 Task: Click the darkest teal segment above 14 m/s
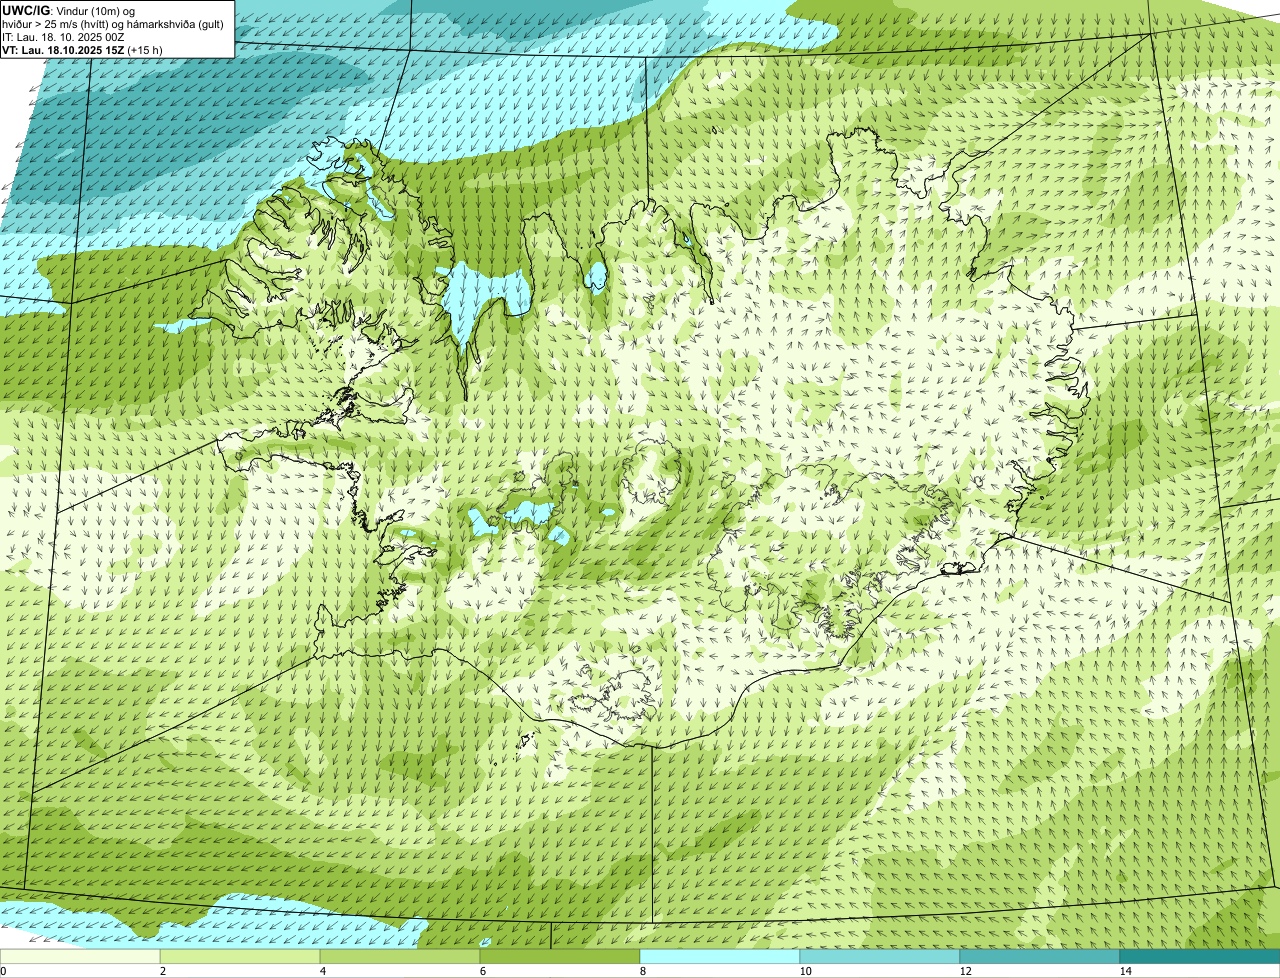pyautogui.click(x=1200, y=956)
